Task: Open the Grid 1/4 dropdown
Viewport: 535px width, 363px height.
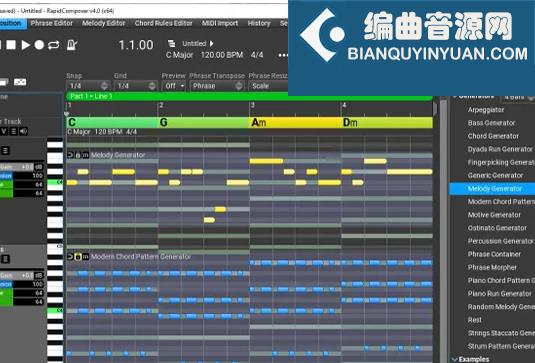Action: 135,86
